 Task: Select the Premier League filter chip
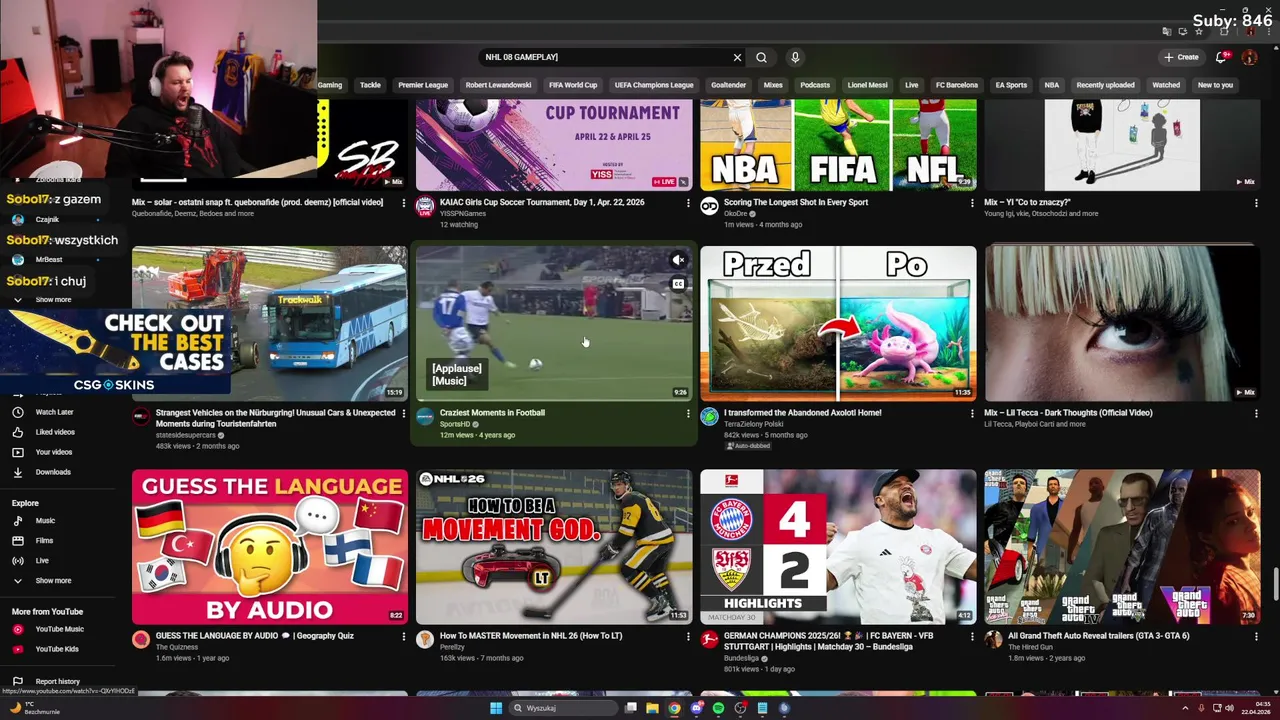(x=423, y=85)
